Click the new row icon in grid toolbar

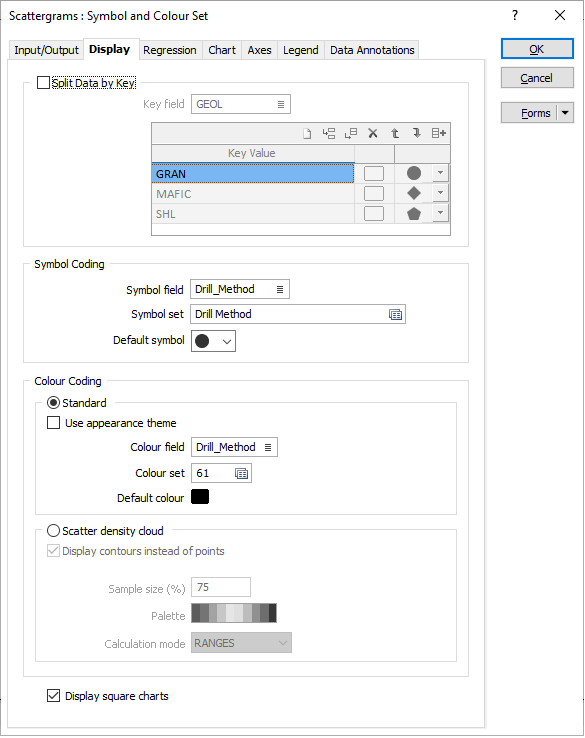coord(307,134)
